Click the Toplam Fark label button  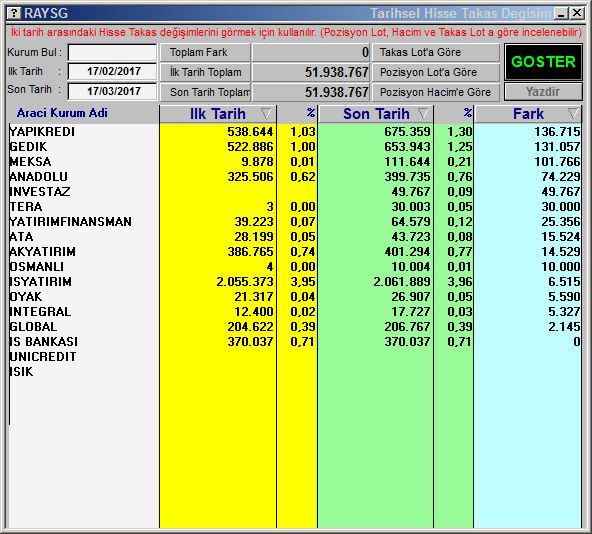tap(205, 52)
